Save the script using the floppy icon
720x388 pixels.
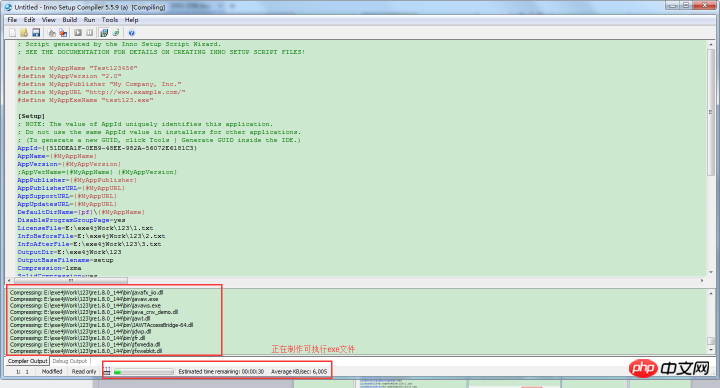[x=36, y=33]
